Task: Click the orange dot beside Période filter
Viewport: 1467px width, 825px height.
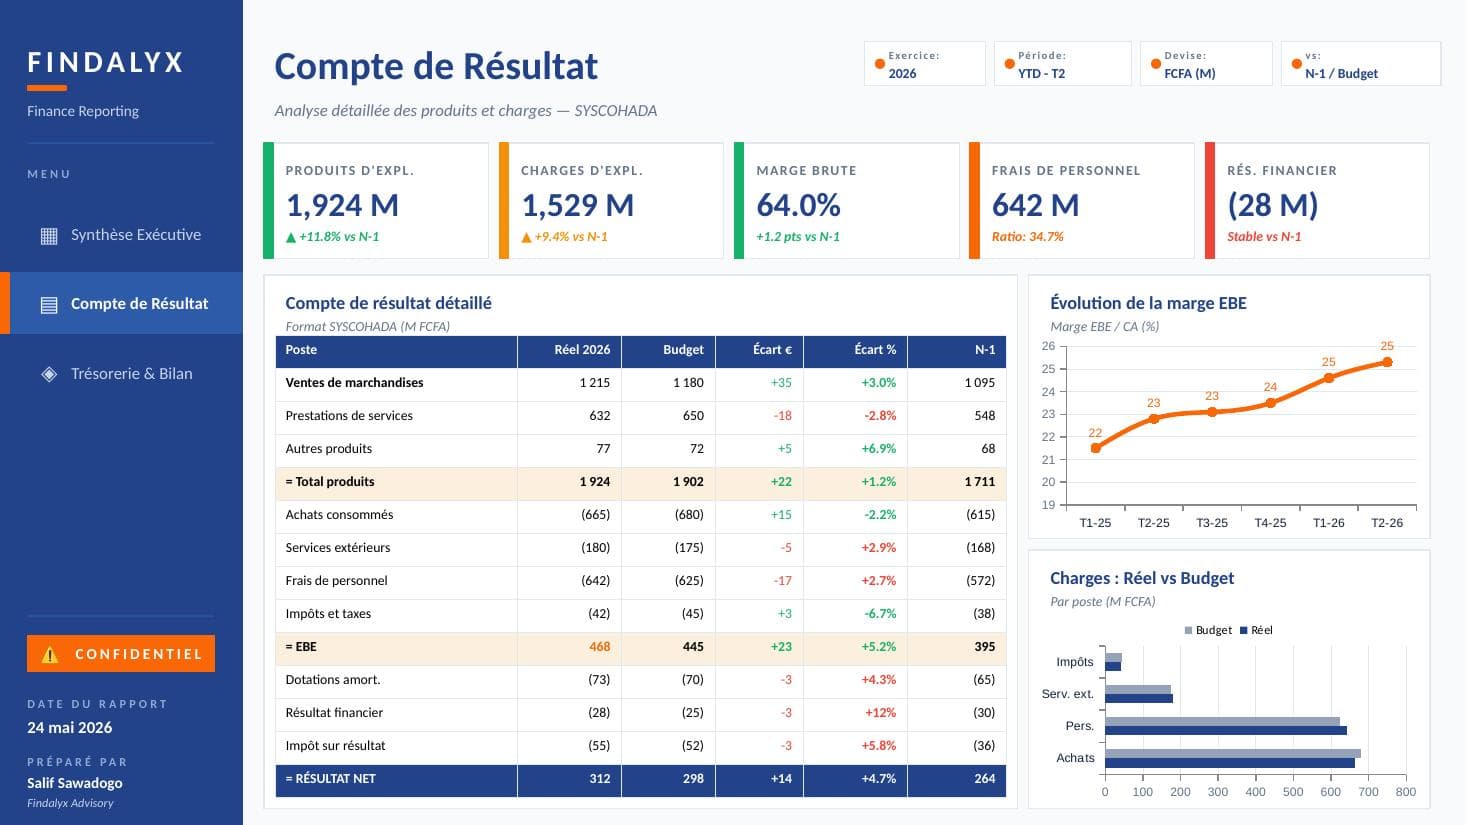Action: click(1009, 64)
